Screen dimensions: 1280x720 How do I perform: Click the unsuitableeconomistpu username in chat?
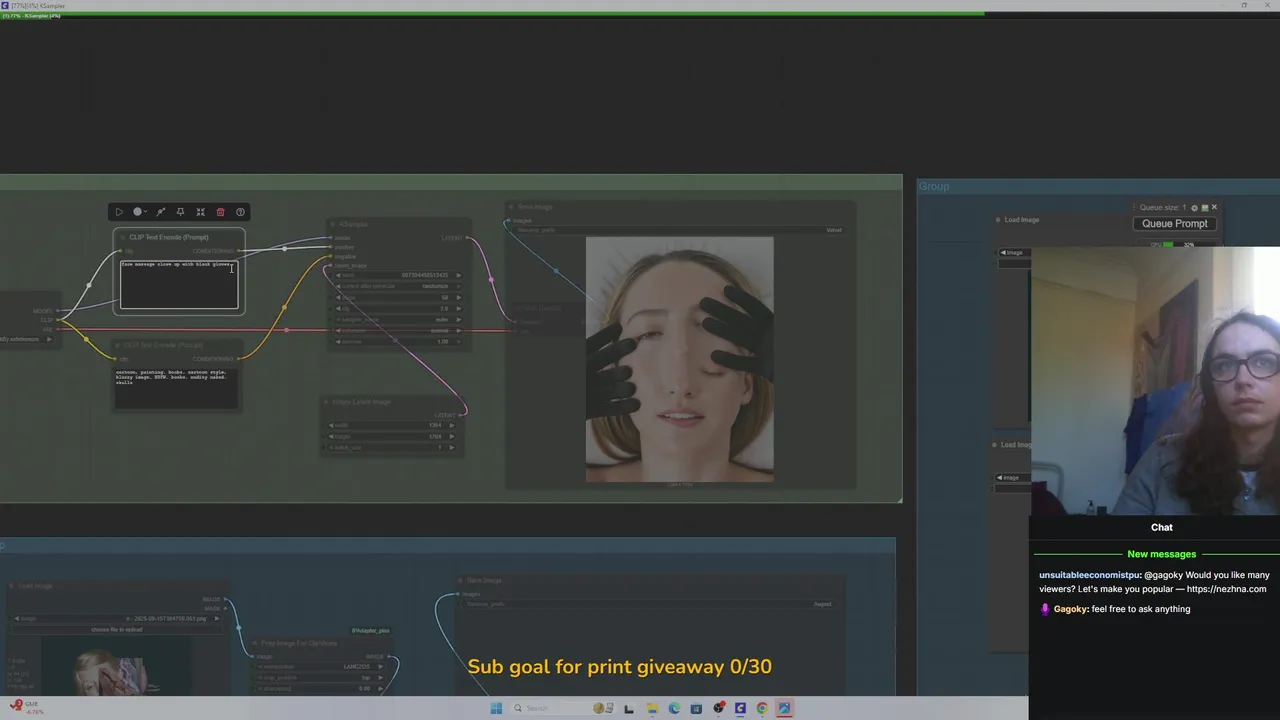(x=1089, y=575)
